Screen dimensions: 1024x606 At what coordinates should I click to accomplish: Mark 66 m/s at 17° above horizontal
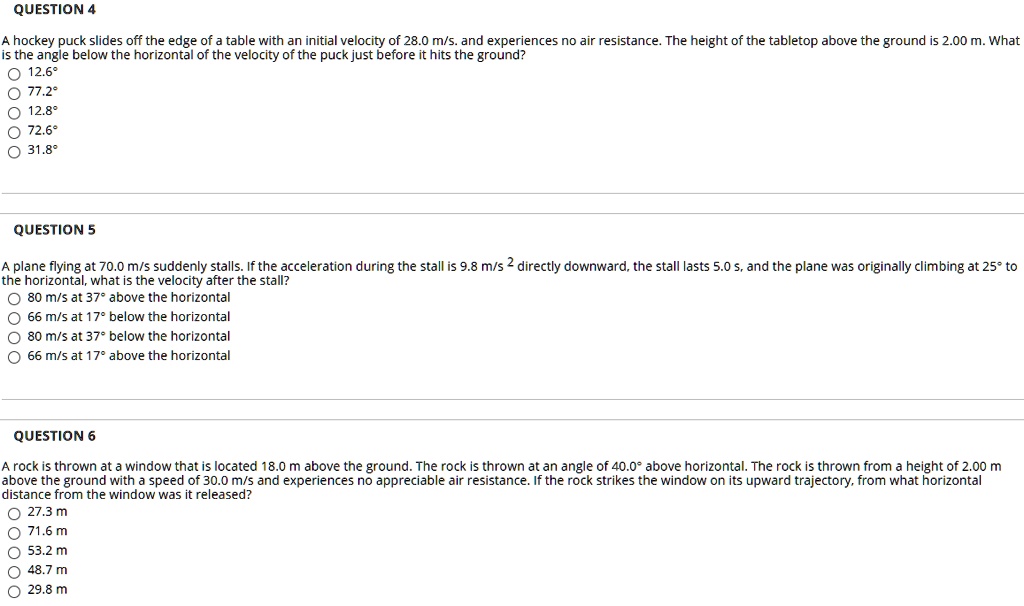tap(14, 356)
